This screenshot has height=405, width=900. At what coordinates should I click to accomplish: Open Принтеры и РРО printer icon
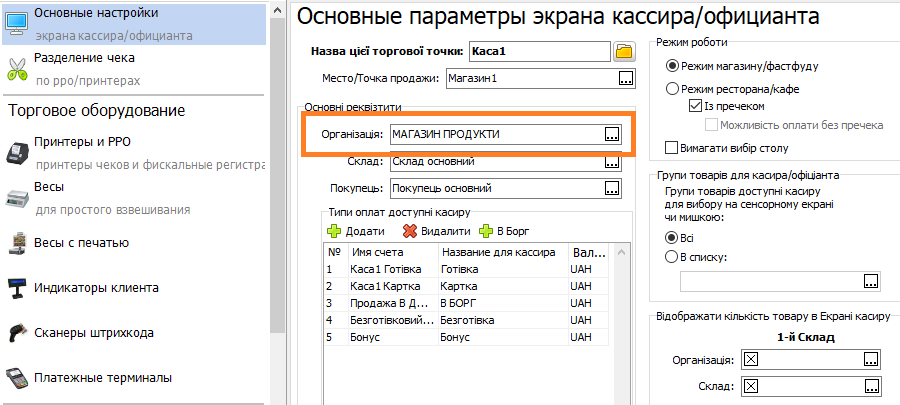tap(17, 153)
